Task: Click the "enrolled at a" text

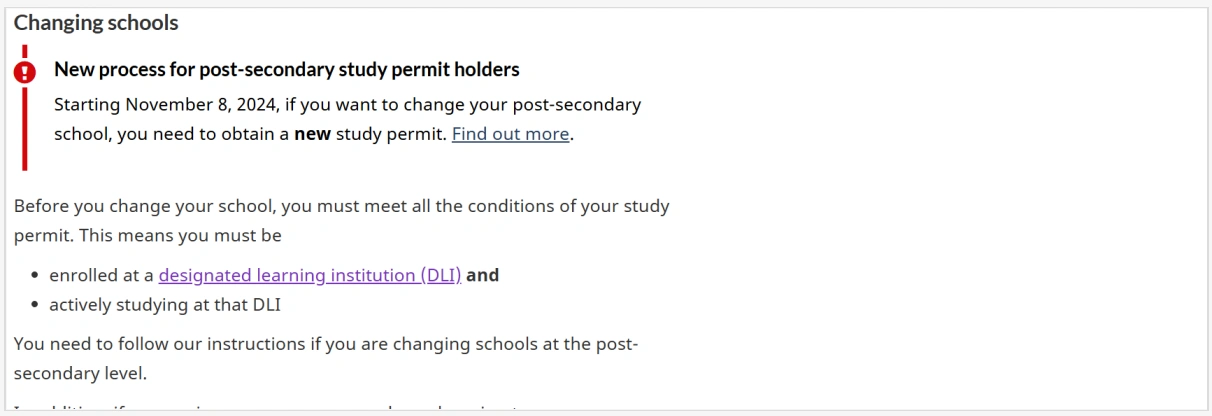Action: pyautogui.click(x=101, y=275)
